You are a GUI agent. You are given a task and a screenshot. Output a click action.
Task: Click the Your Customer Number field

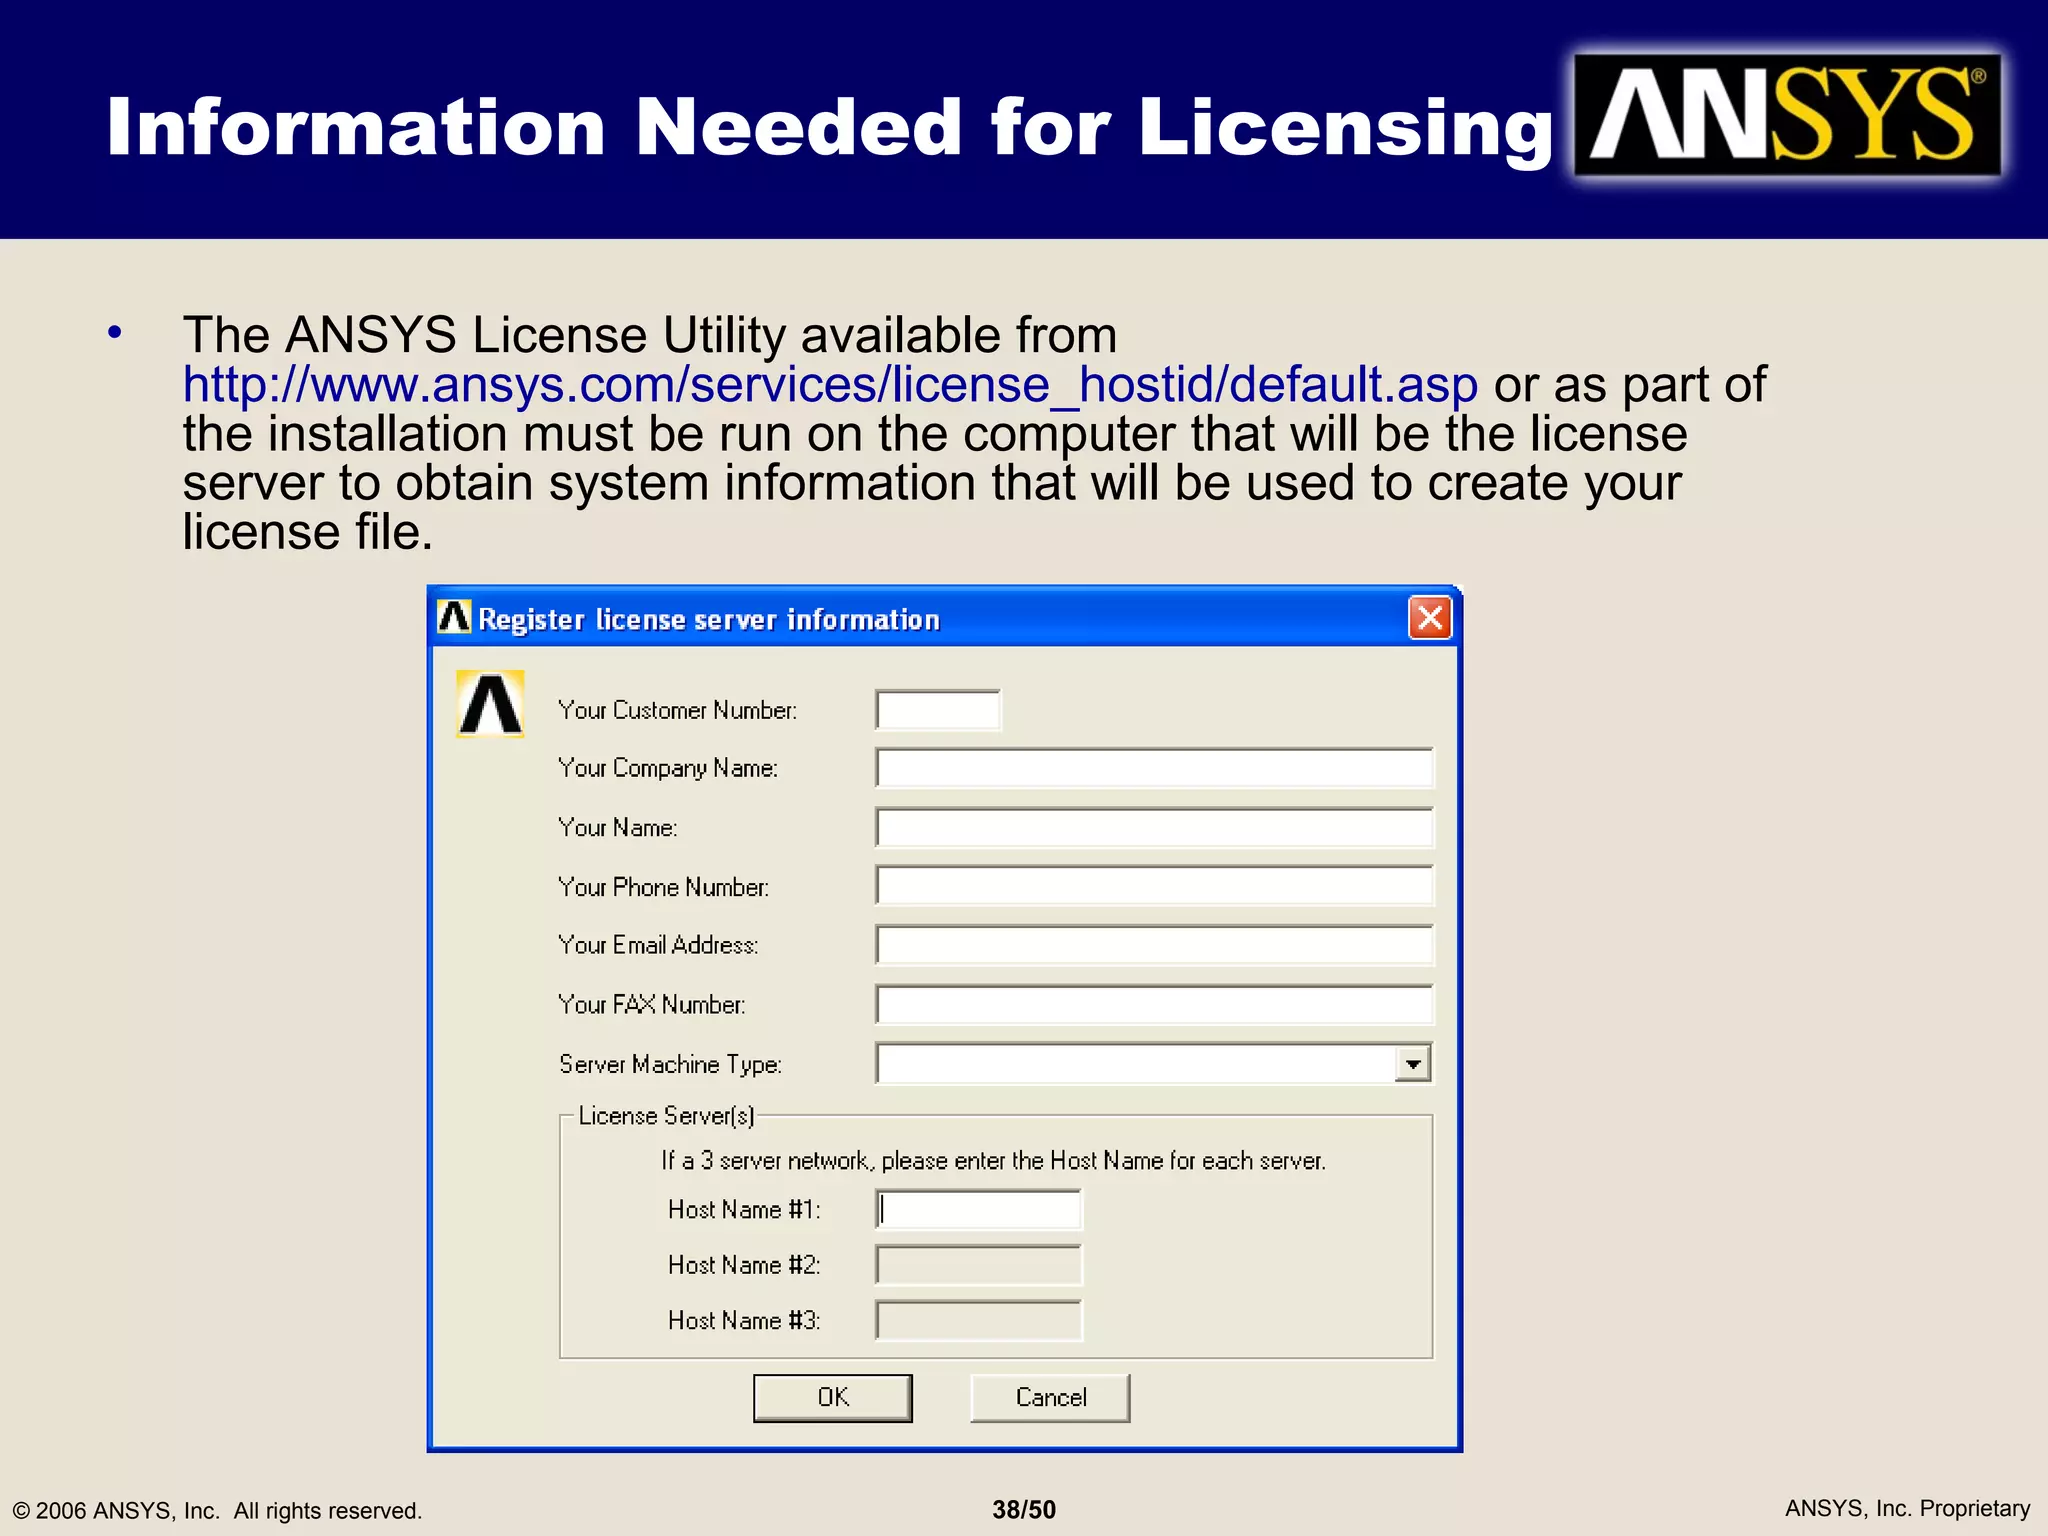click(x=938, y=710)
